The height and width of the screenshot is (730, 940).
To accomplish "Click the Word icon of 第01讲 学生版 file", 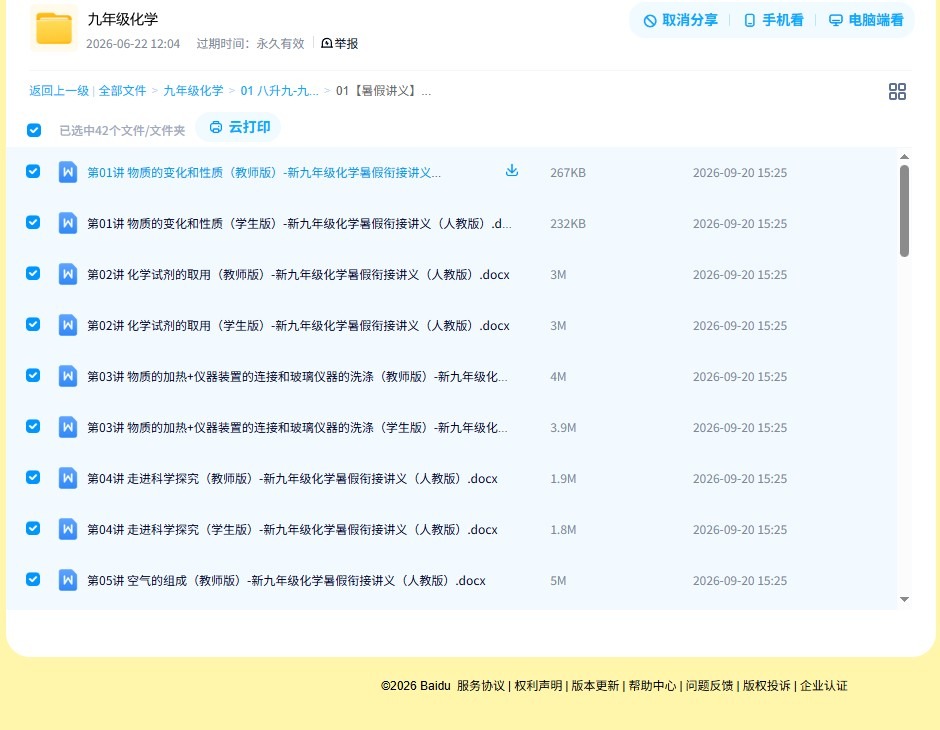I will (x=68, y=223).
